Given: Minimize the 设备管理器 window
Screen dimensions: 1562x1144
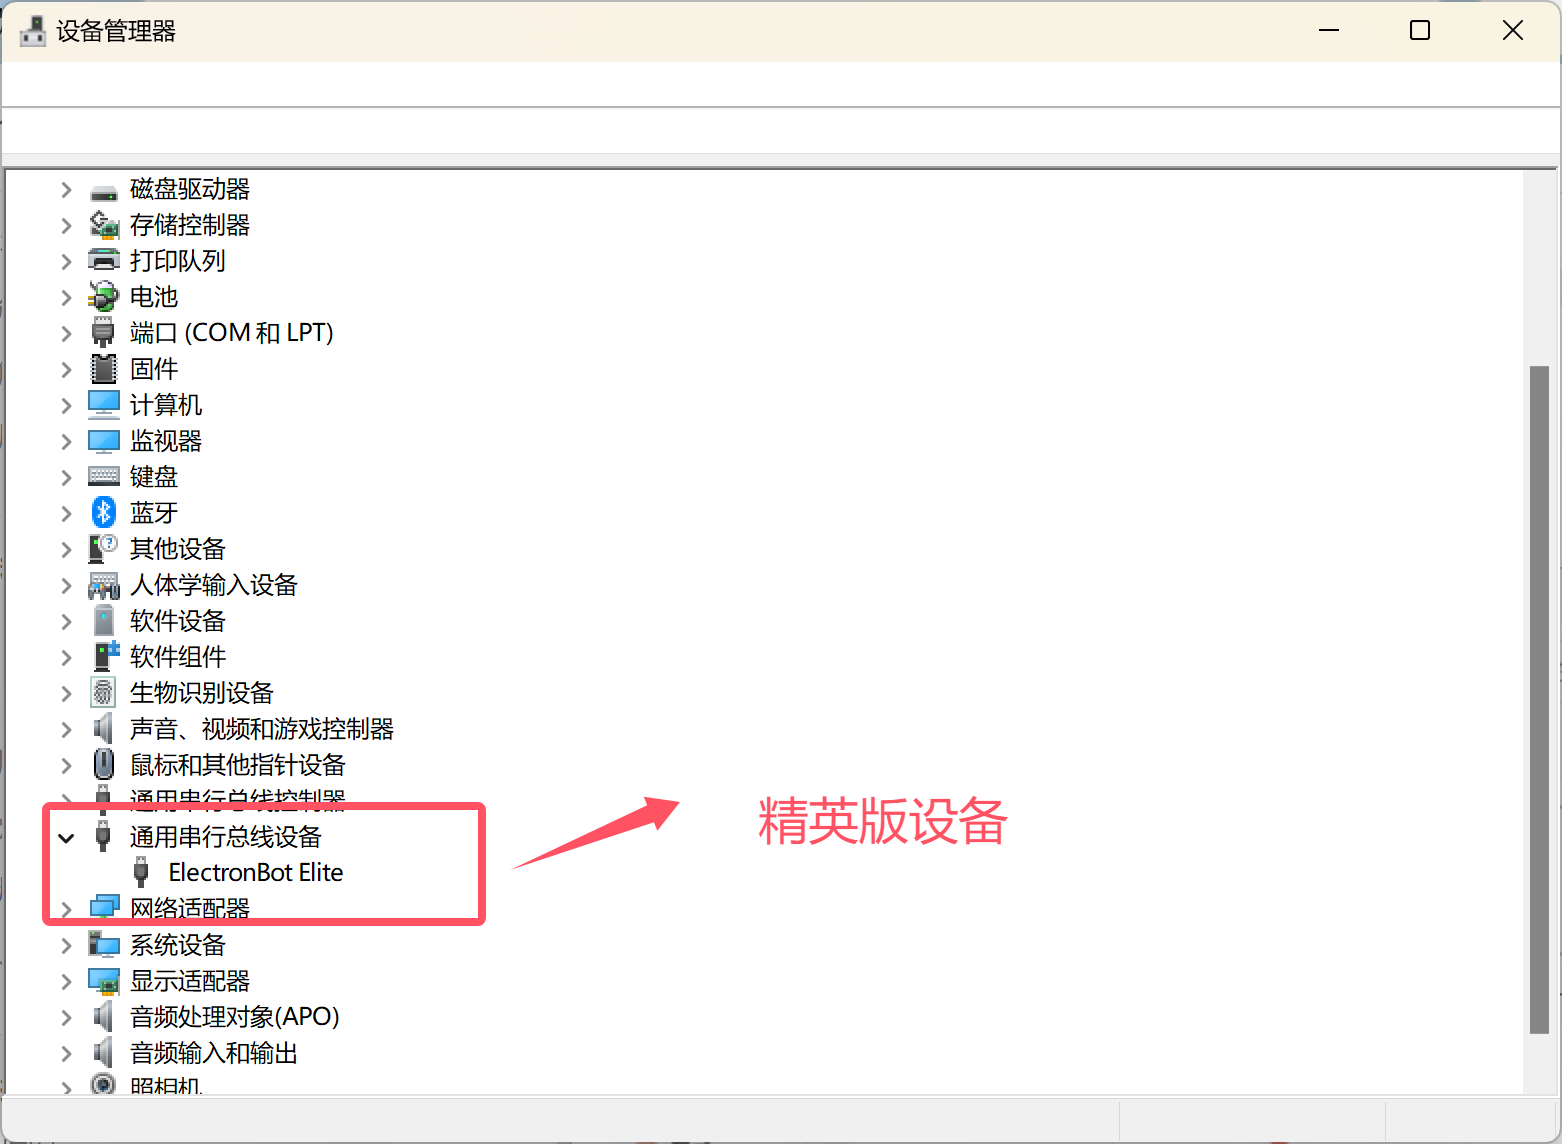Looking at the screenshot, I should pyautogui.click(x=1329, y=31).
